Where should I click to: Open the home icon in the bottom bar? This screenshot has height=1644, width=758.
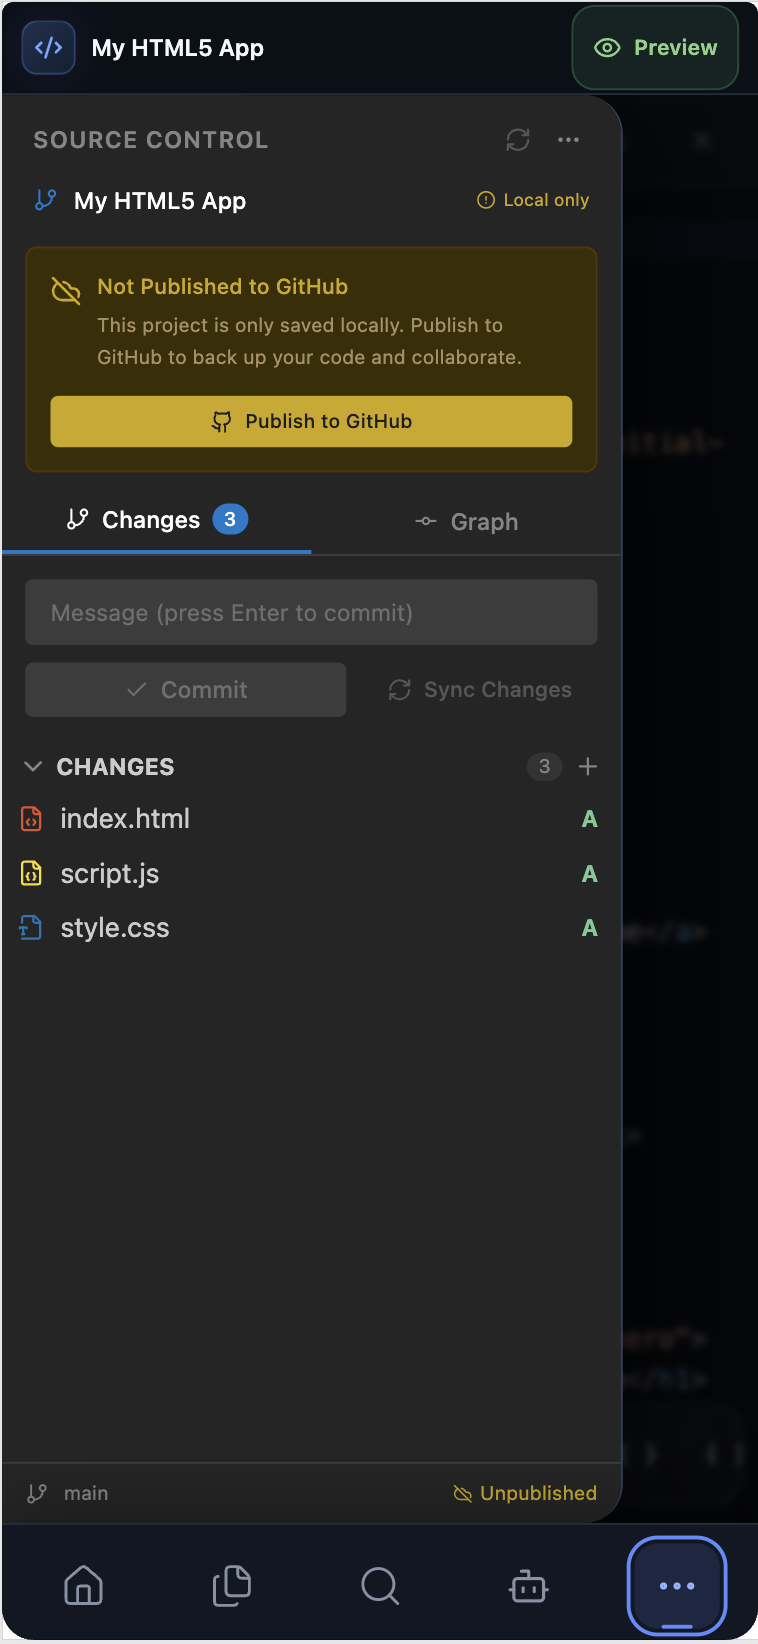[83, 1586]
